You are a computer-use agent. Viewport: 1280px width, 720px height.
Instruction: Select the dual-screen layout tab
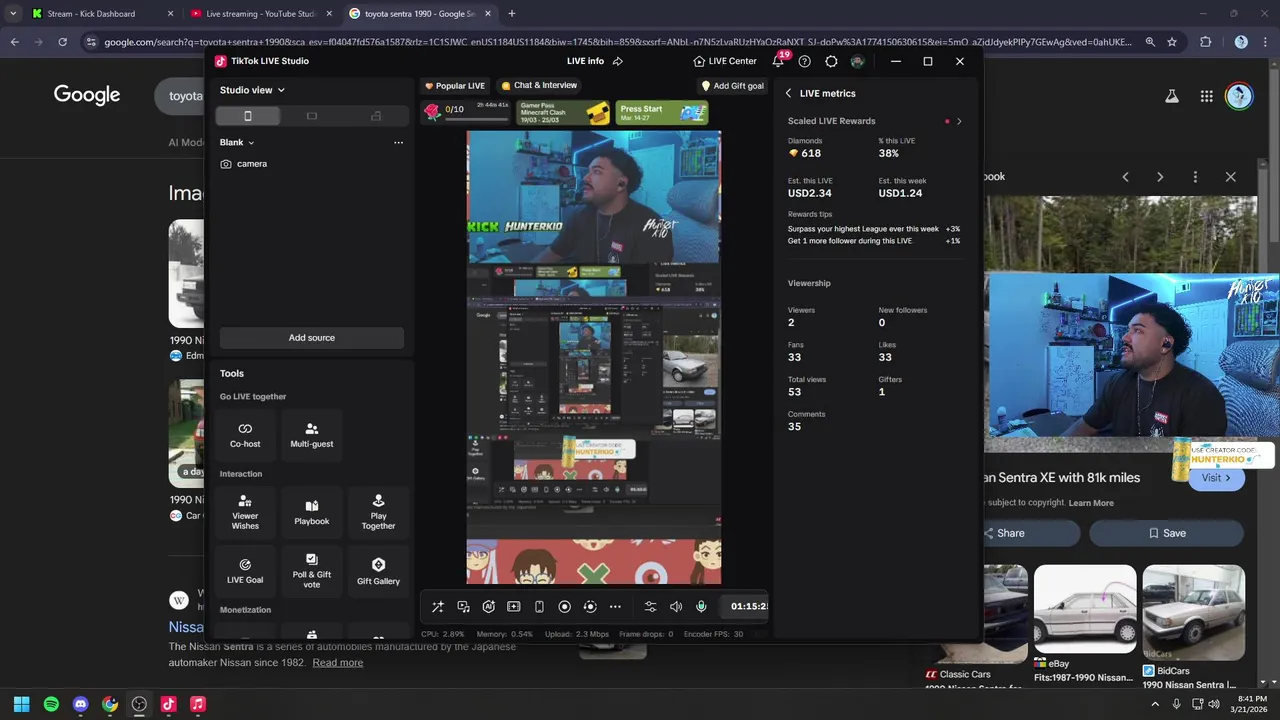pyautogui.click(x=376, y=116)
